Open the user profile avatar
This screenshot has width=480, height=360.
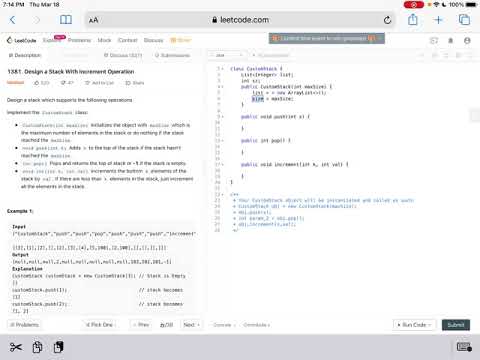tap(467, 41)
